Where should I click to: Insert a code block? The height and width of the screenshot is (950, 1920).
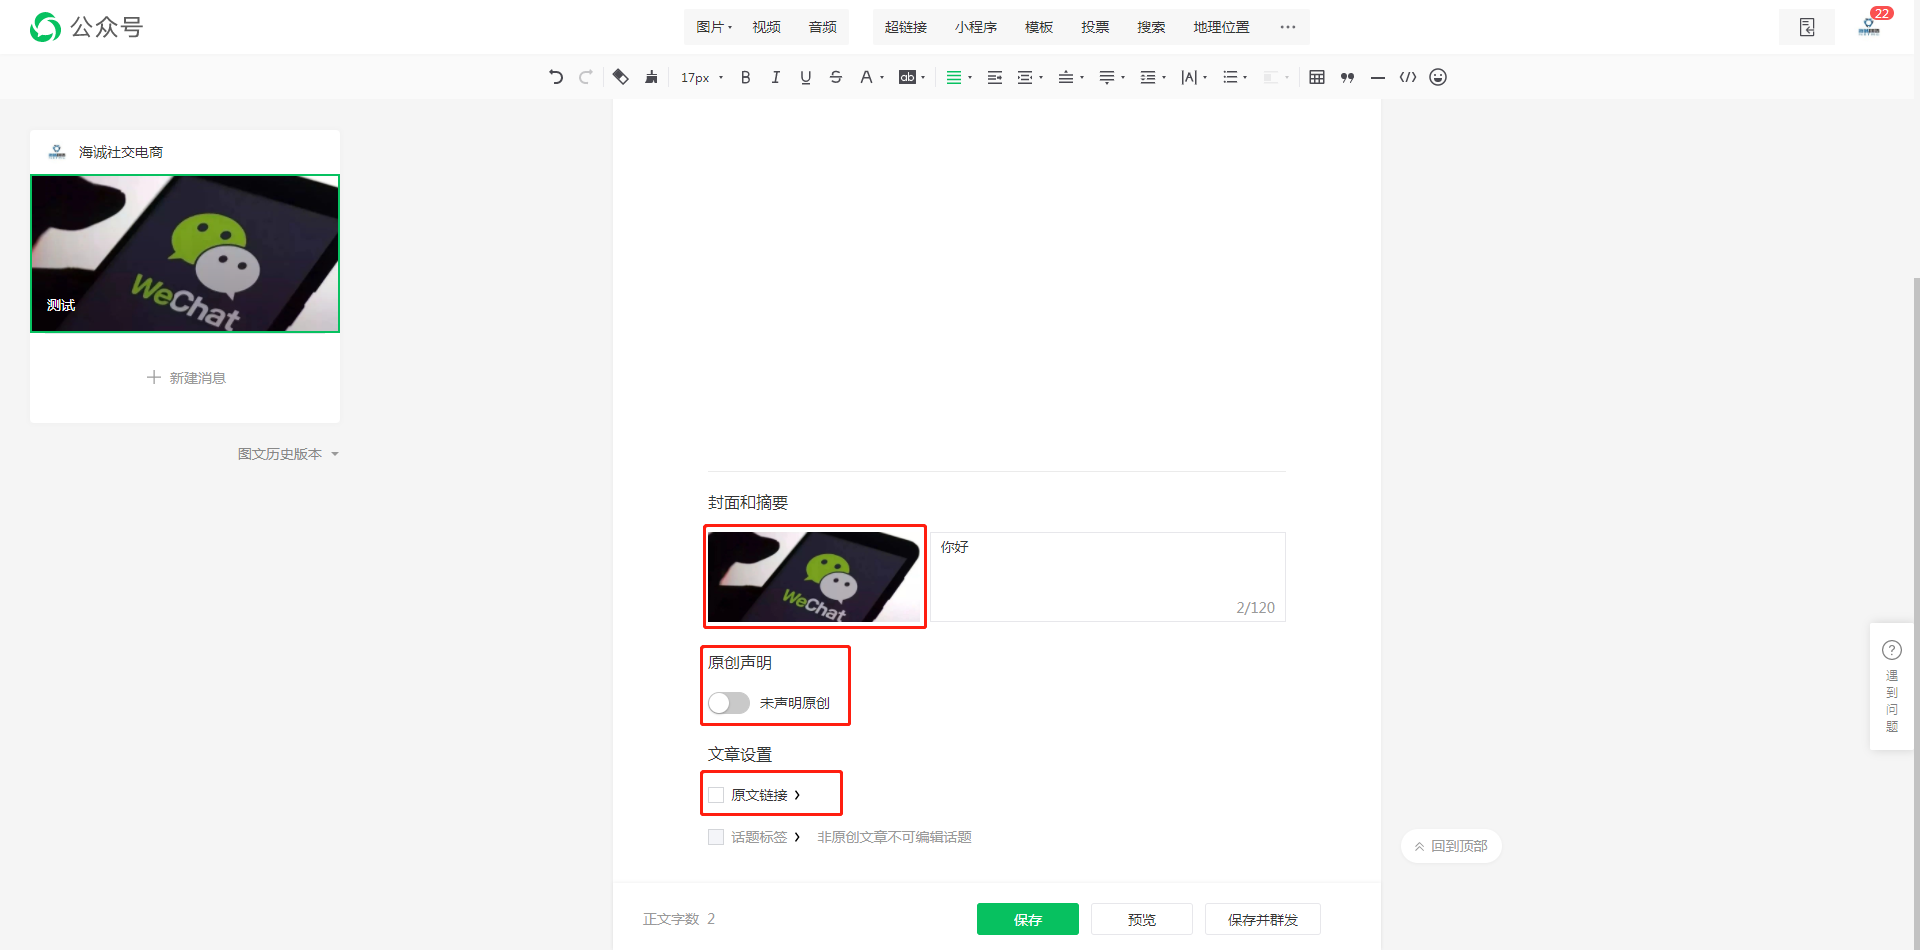(x=1408, y=77)
